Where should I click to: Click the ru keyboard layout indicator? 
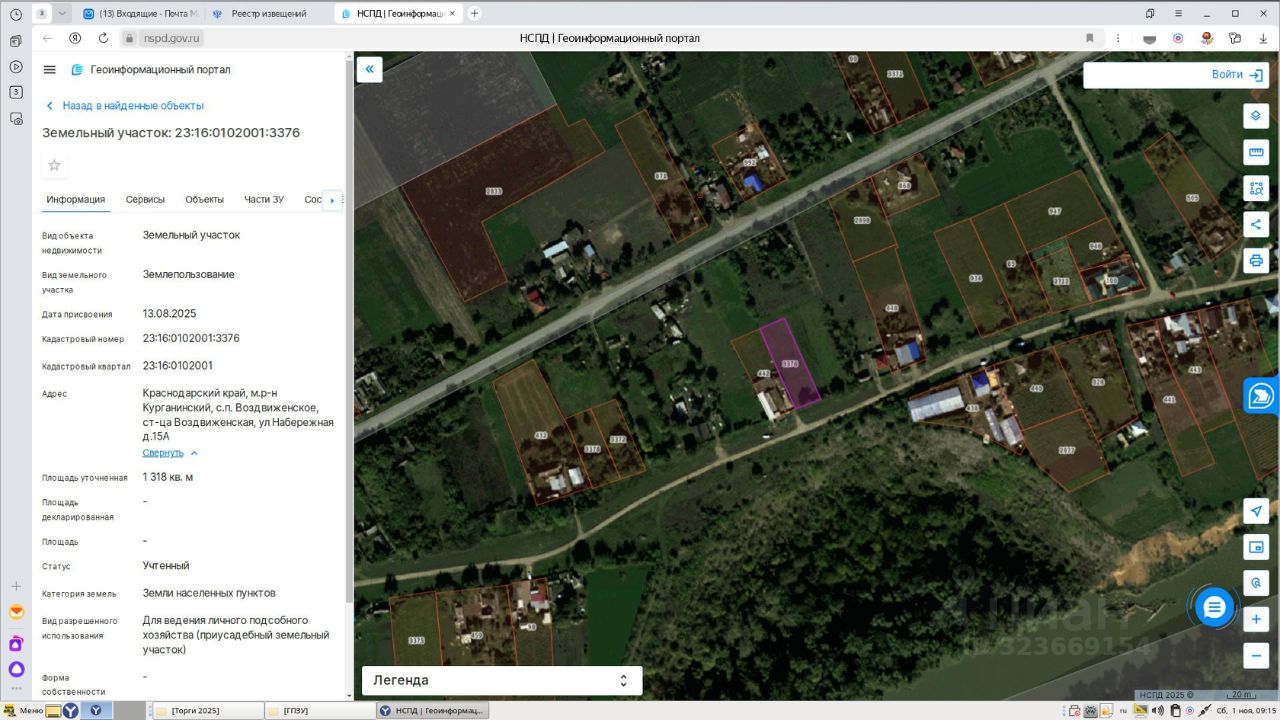1121,711
